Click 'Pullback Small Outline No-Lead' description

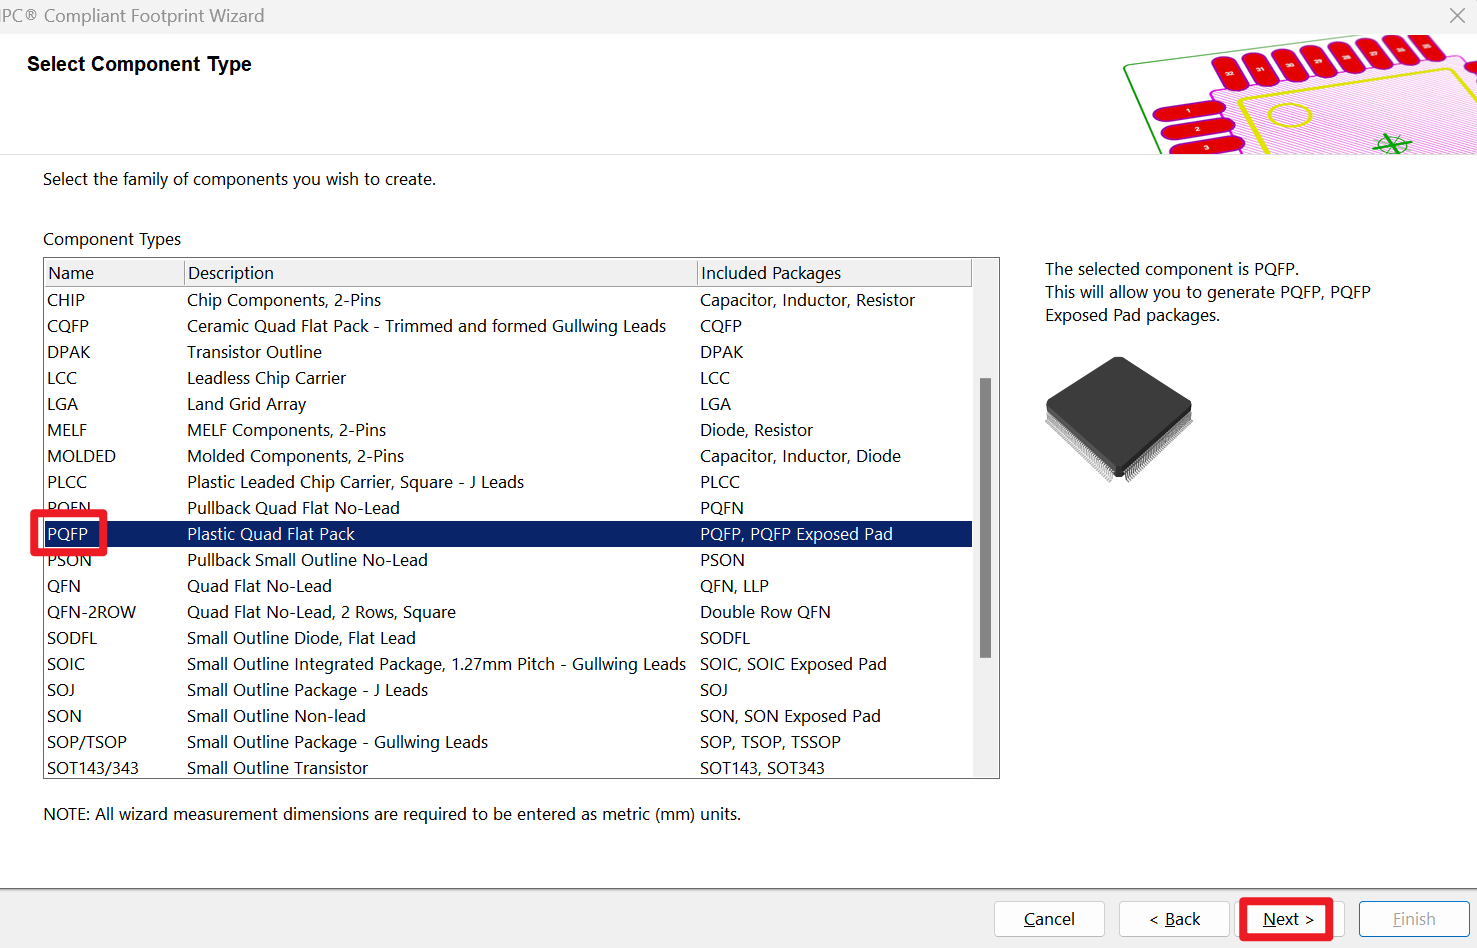click(x=307, y=560)
